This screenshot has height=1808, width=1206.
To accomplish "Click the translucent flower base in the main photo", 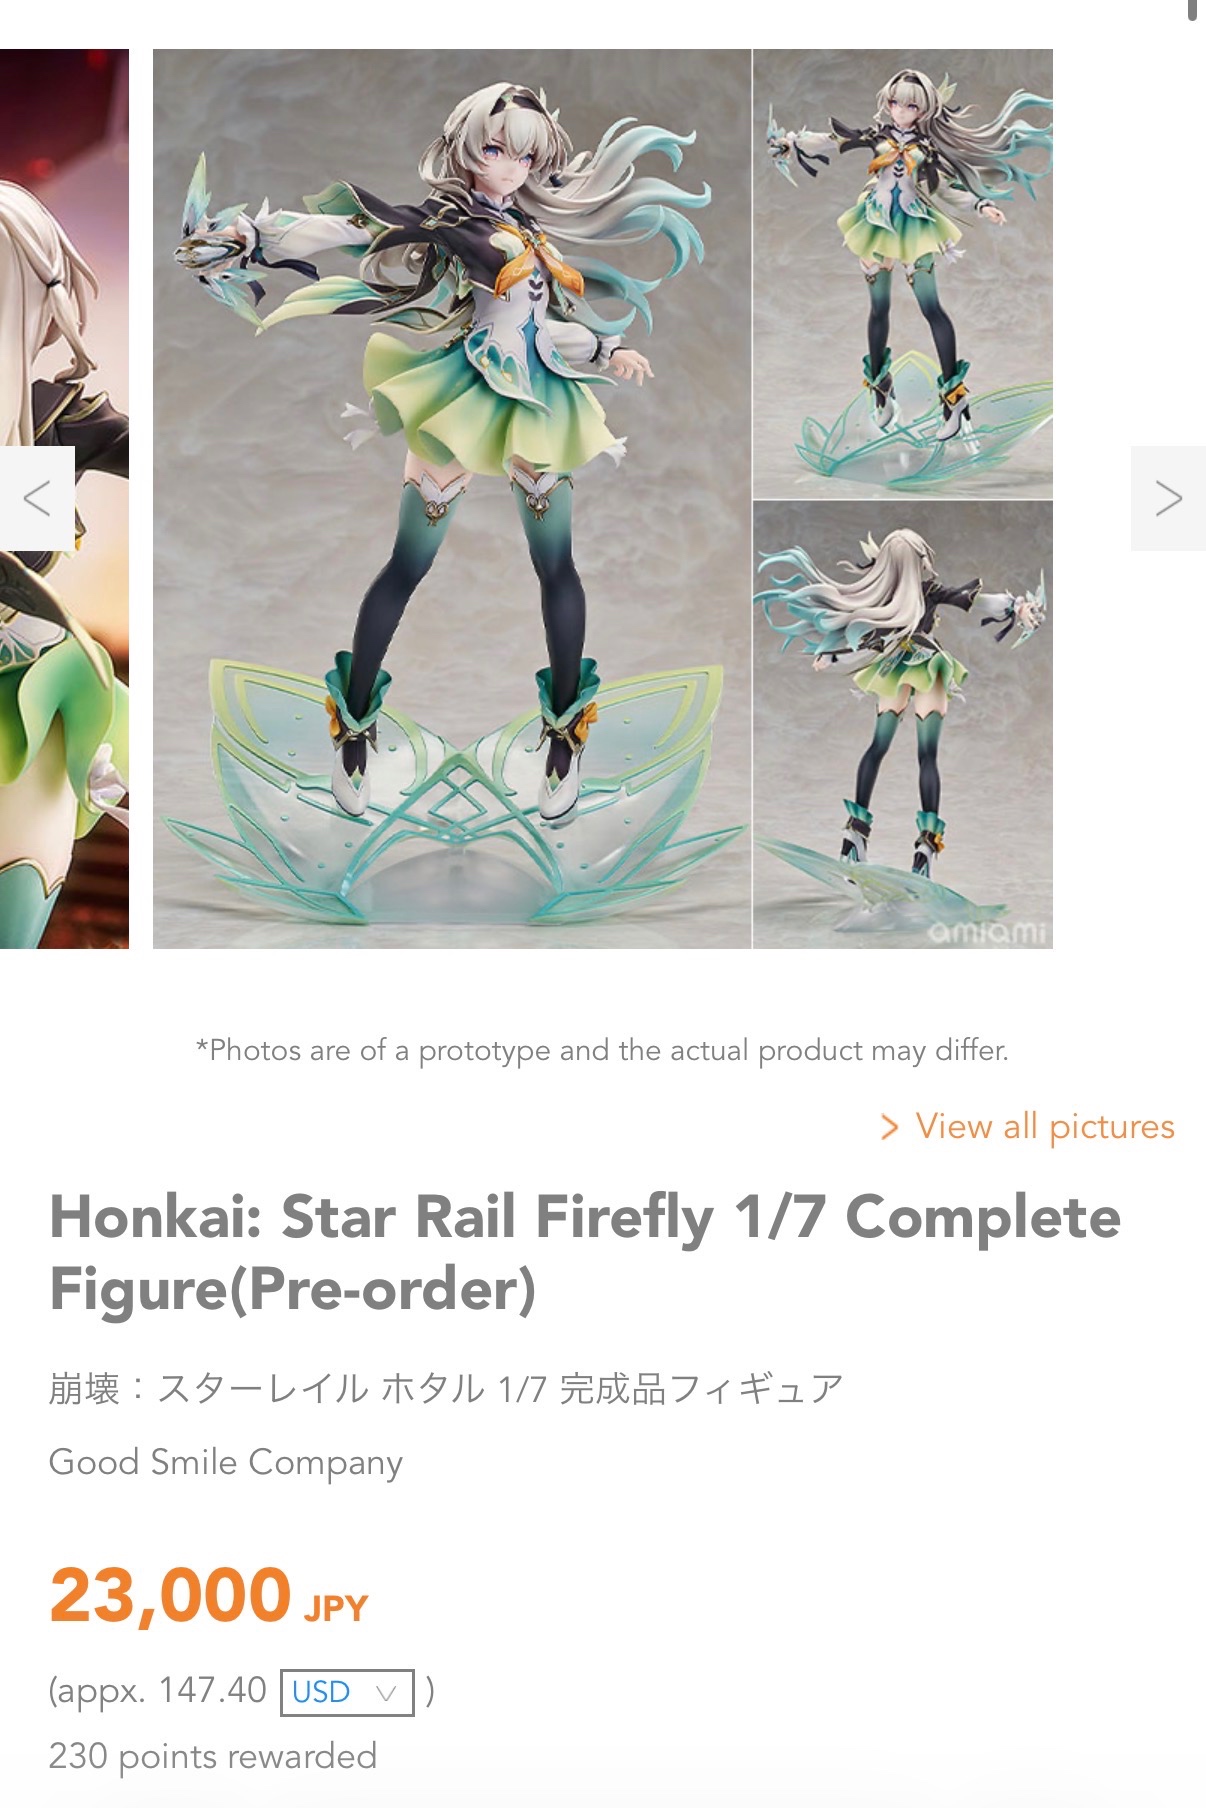I will [x=452, y=800].
